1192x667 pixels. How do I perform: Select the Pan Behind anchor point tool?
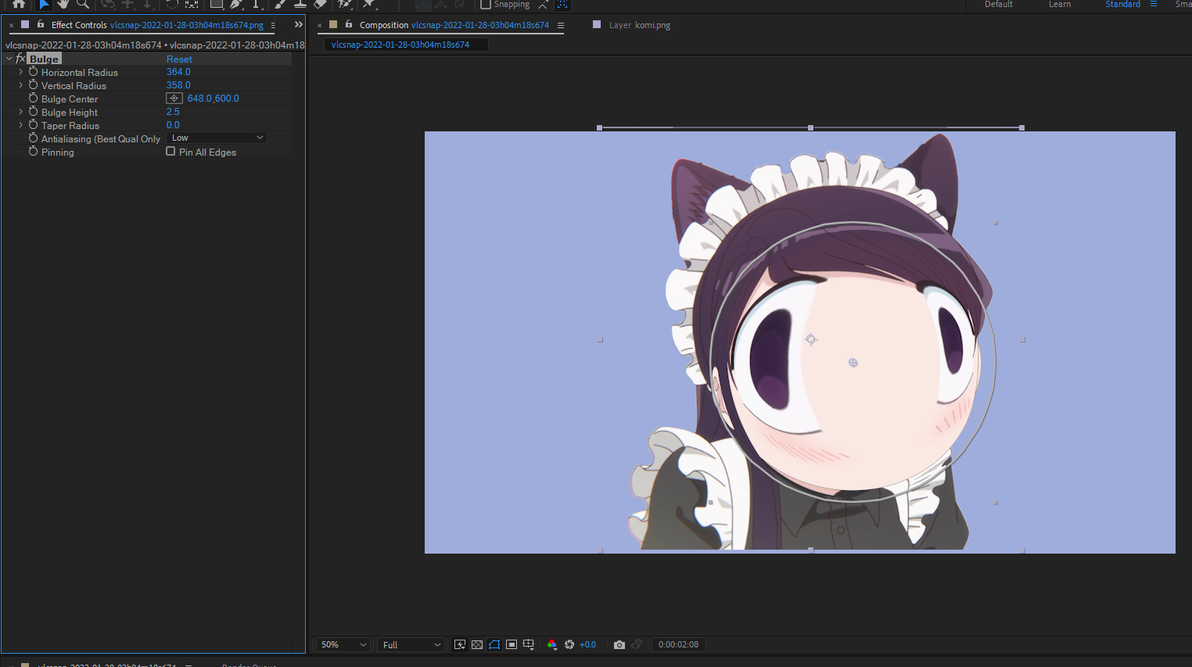point(192,4)
